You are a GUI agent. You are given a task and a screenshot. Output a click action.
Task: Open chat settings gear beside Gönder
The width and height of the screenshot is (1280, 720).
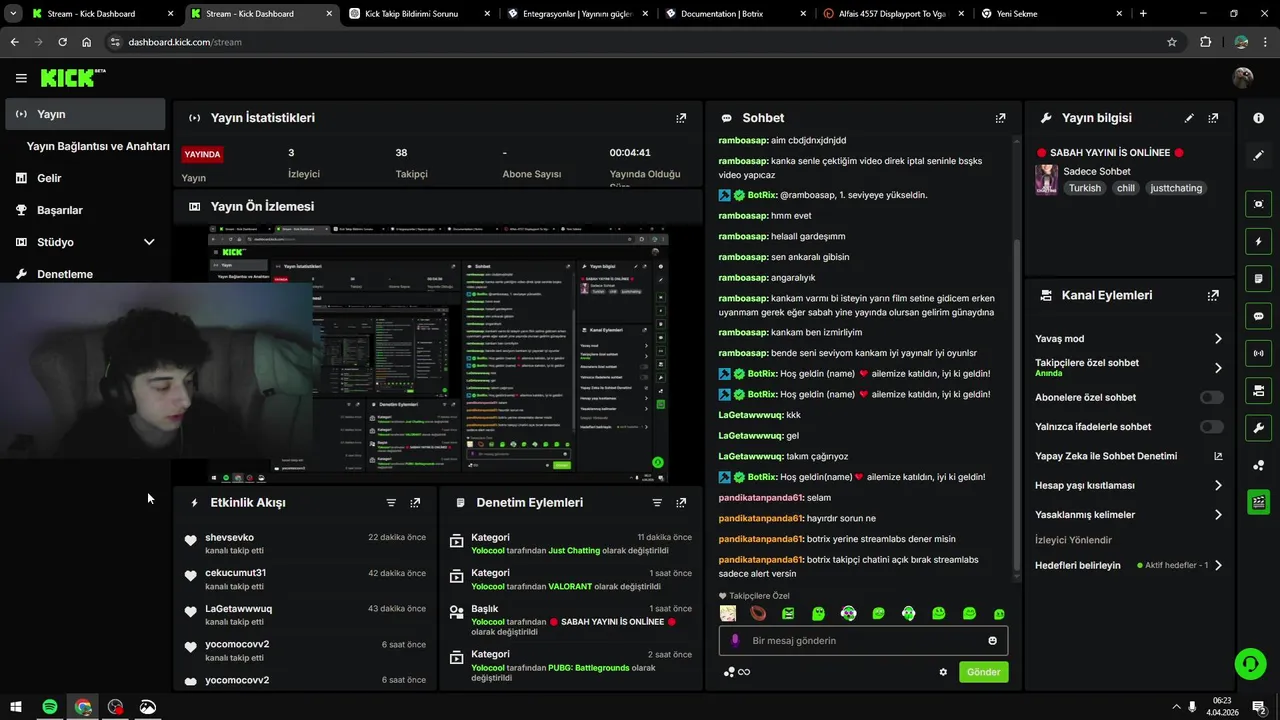[943, 672]
